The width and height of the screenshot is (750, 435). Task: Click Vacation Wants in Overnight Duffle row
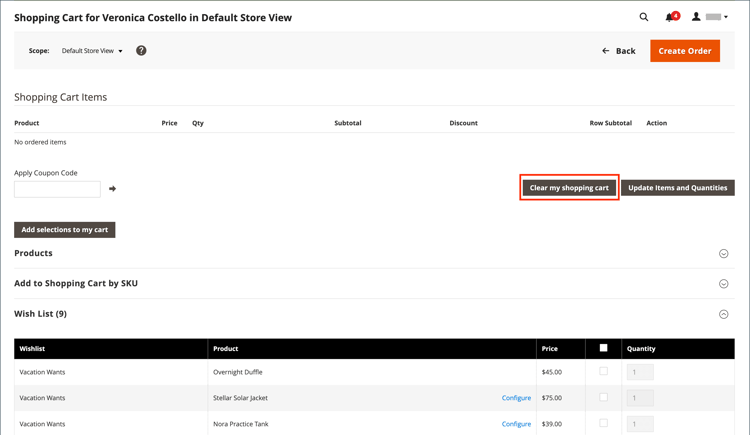pyautogui.click(x=42, y=372)
